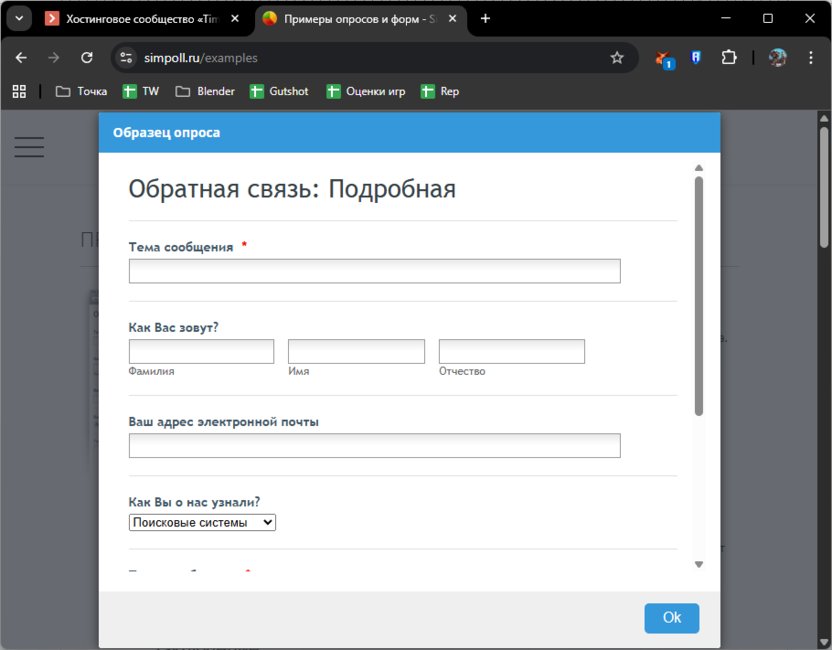
Task: Click the Тема сообщения input field
Action: [x=374, y=270]
